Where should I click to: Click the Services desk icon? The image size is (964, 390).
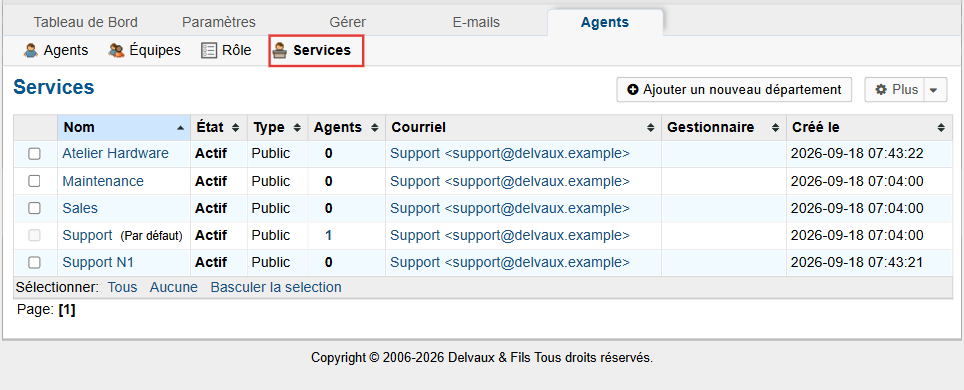280,50
